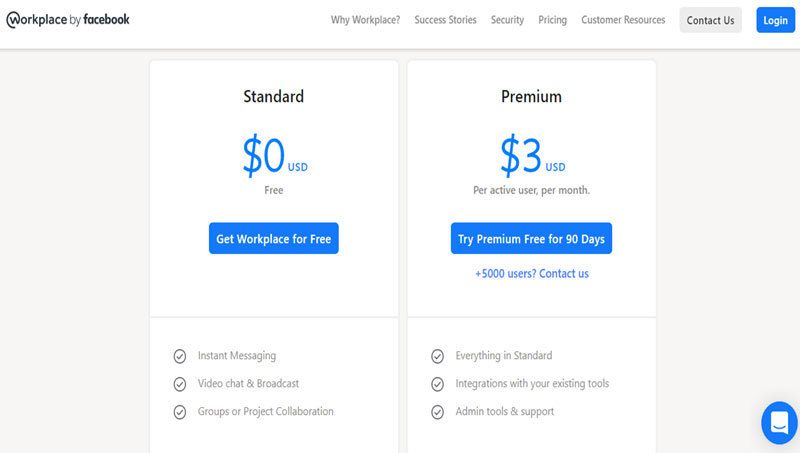
Task: Click checkmark icon beside Everything in Standard
Action: (x=437, y=356)
